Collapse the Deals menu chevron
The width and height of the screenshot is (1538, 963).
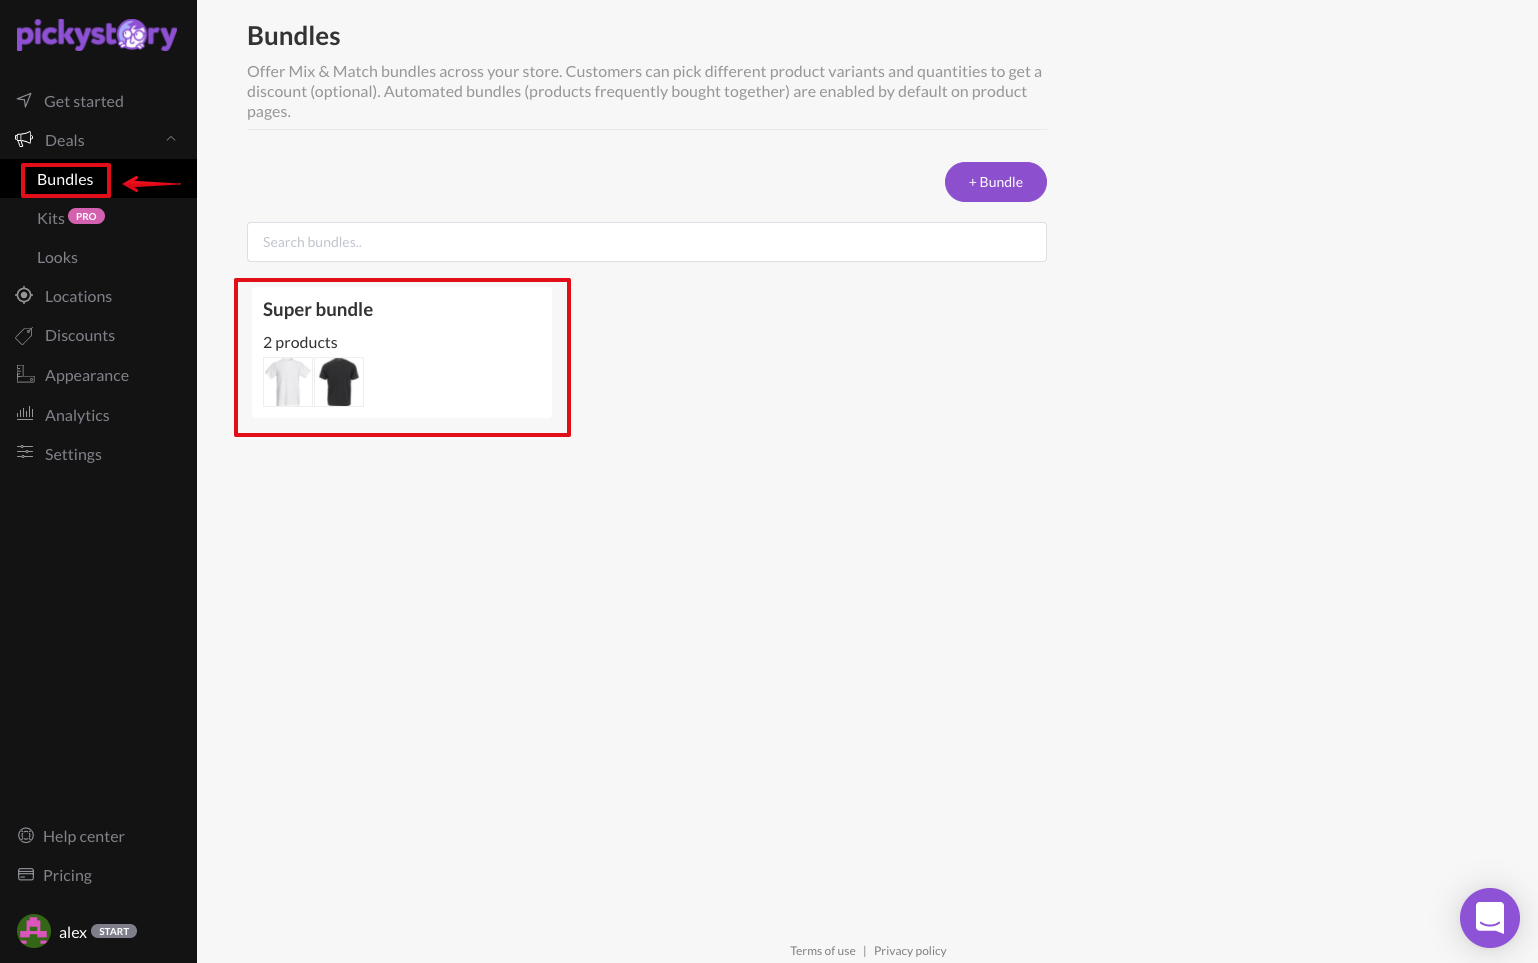tap(171, 139)
